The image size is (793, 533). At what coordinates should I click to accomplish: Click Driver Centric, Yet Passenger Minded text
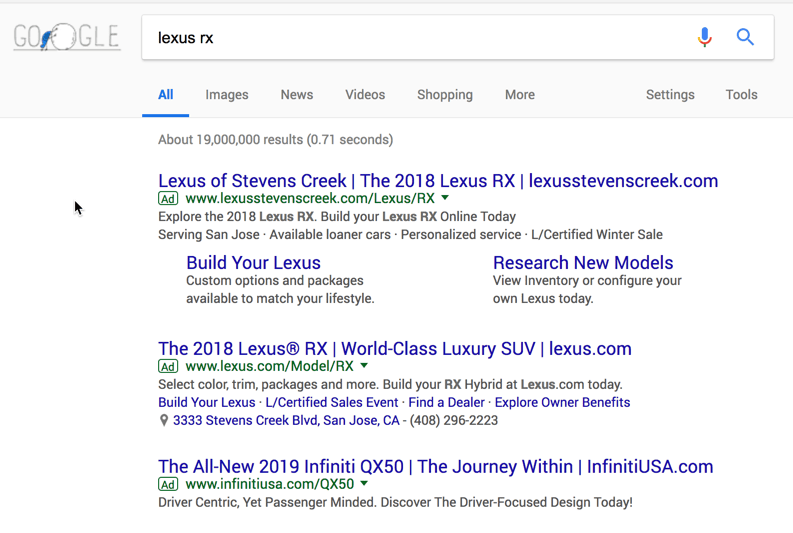tap(395, 502)
